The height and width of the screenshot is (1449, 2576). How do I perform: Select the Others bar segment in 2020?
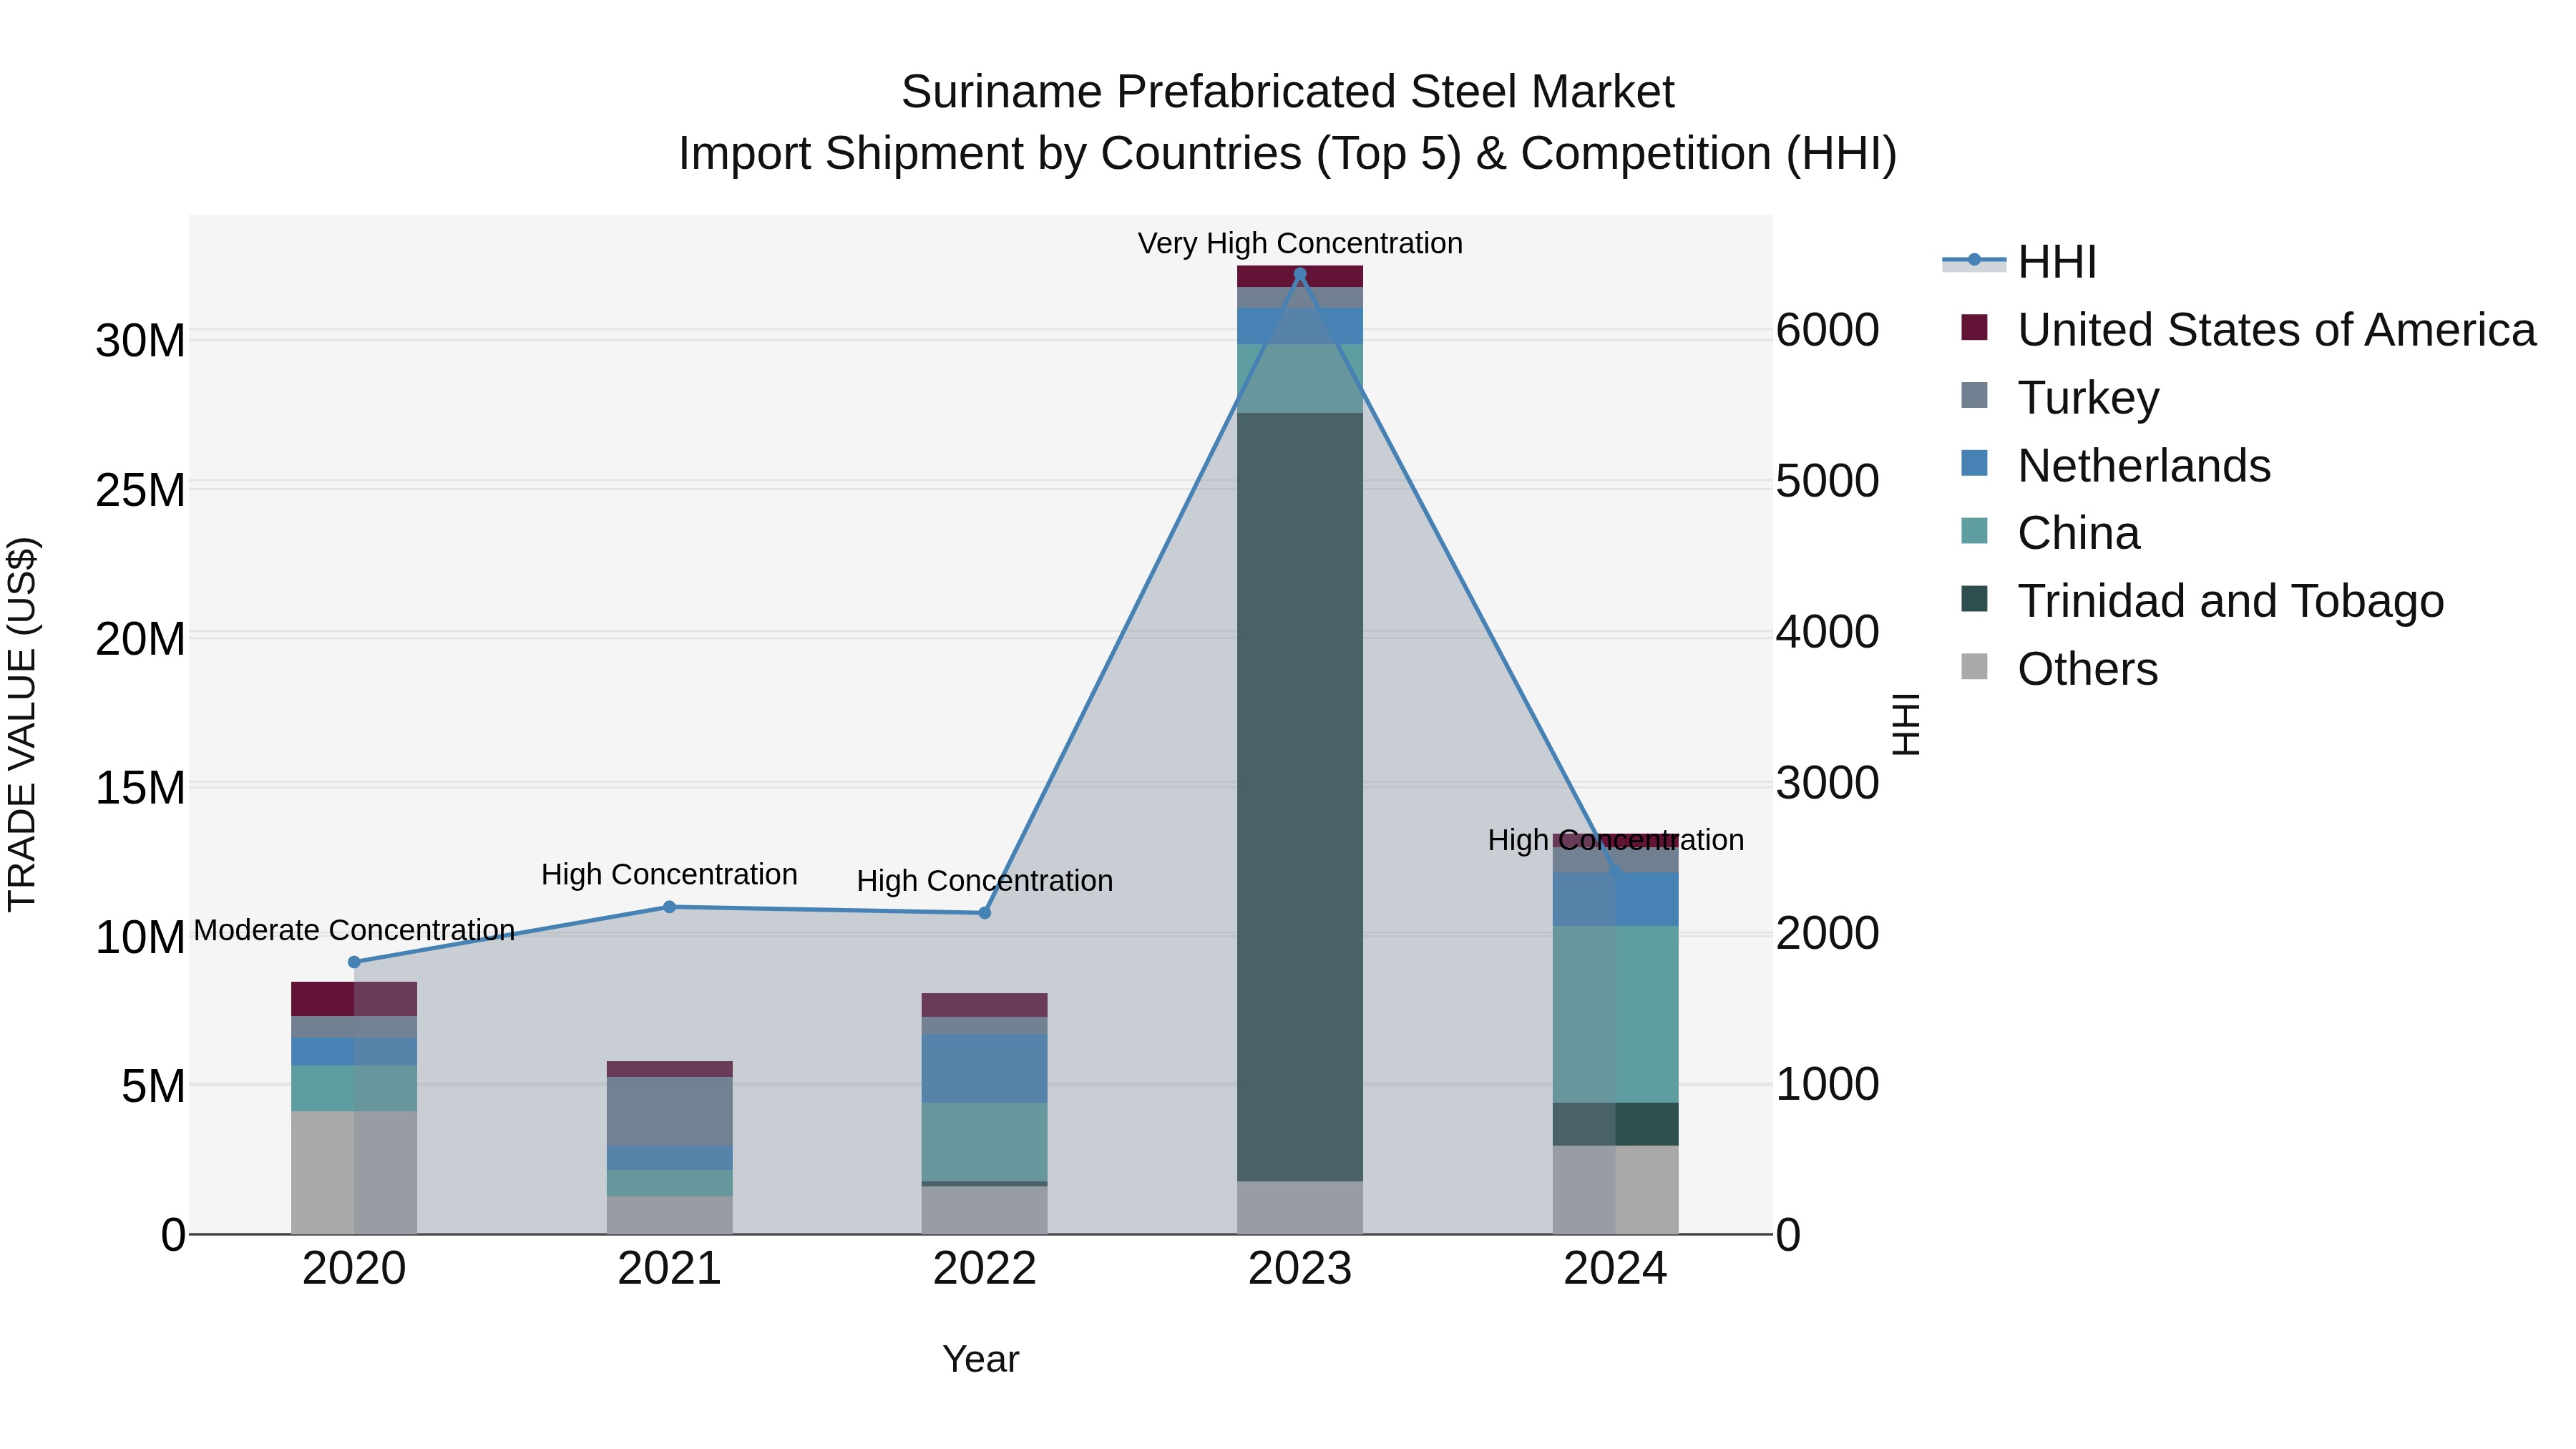[x=354, y=1172]
